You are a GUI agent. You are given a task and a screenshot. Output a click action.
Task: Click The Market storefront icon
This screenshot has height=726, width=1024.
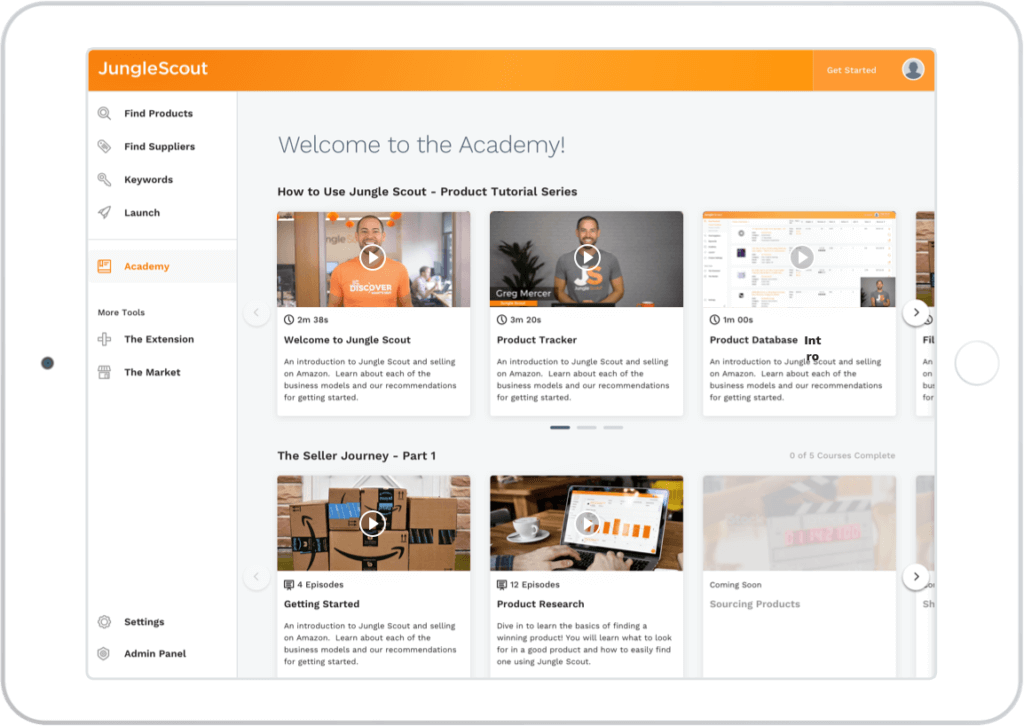click(x=104, y=372)
